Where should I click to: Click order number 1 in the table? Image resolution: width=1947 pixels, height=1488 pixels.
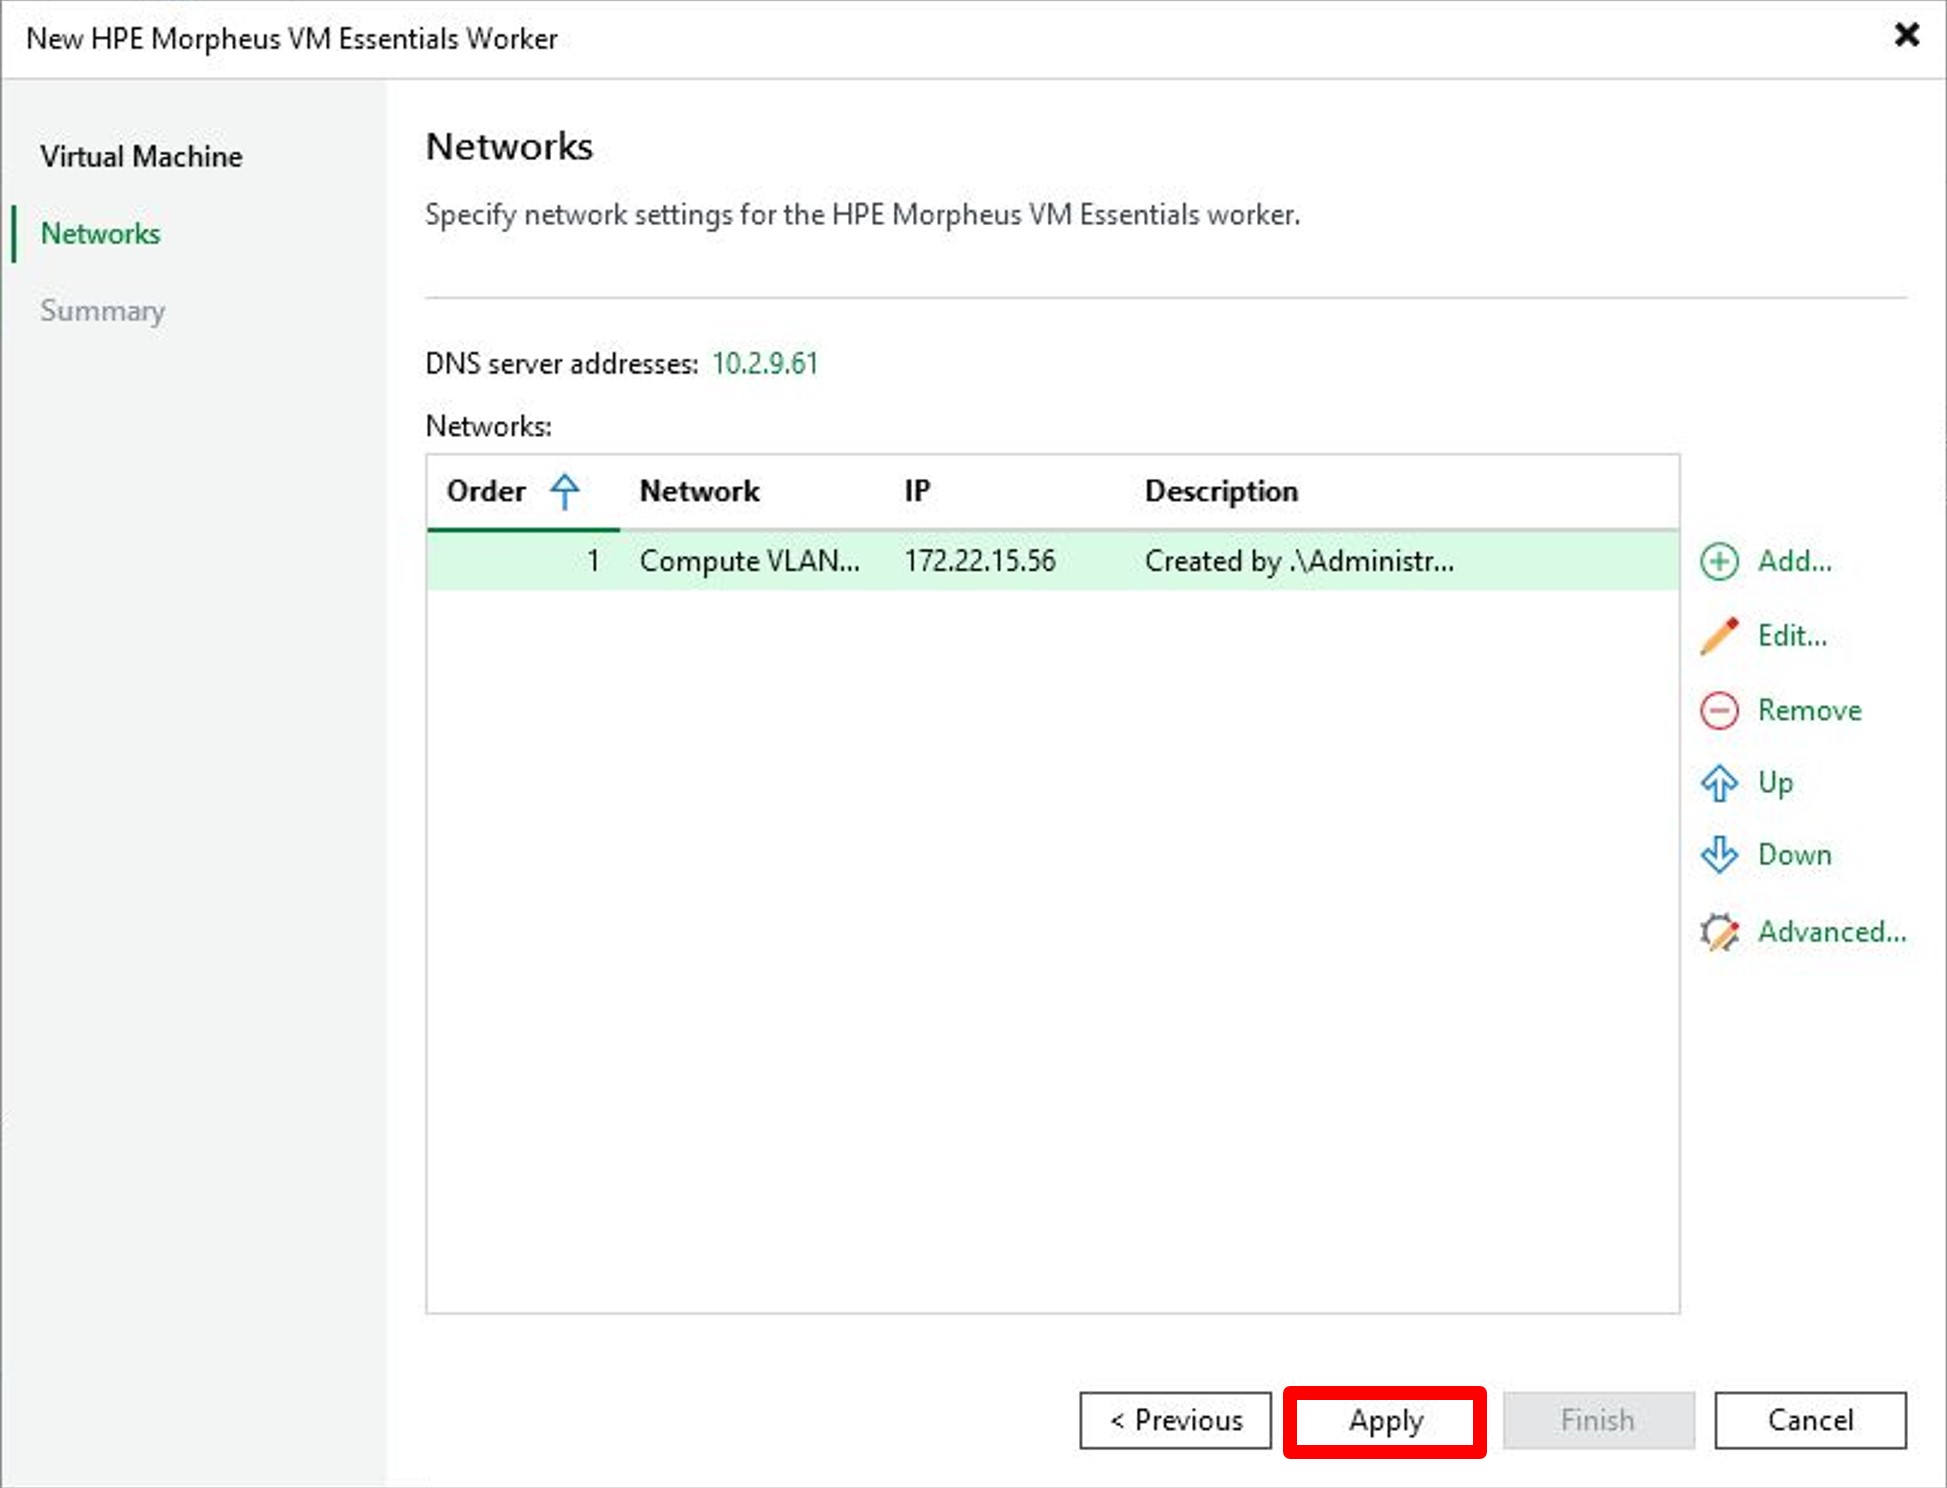coord(593,561)
